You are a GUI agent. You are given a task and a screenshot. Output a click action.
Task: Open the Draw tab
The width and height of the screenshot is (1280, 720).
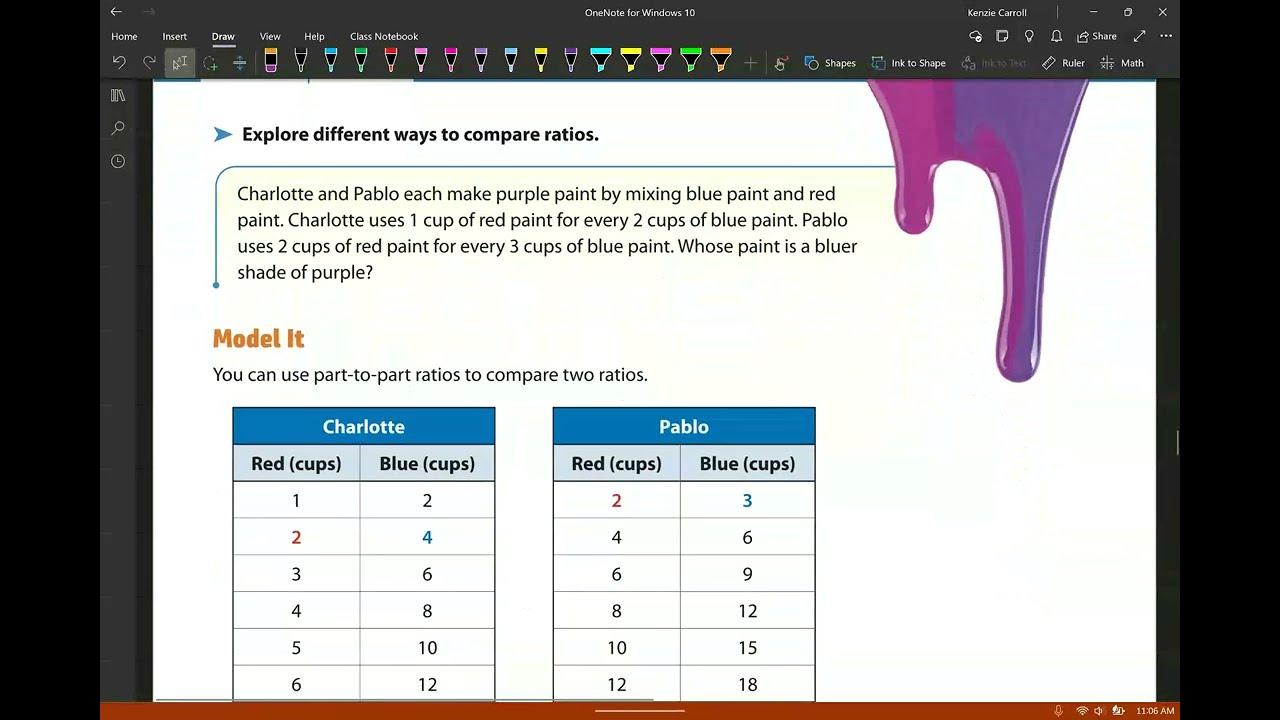223,37
